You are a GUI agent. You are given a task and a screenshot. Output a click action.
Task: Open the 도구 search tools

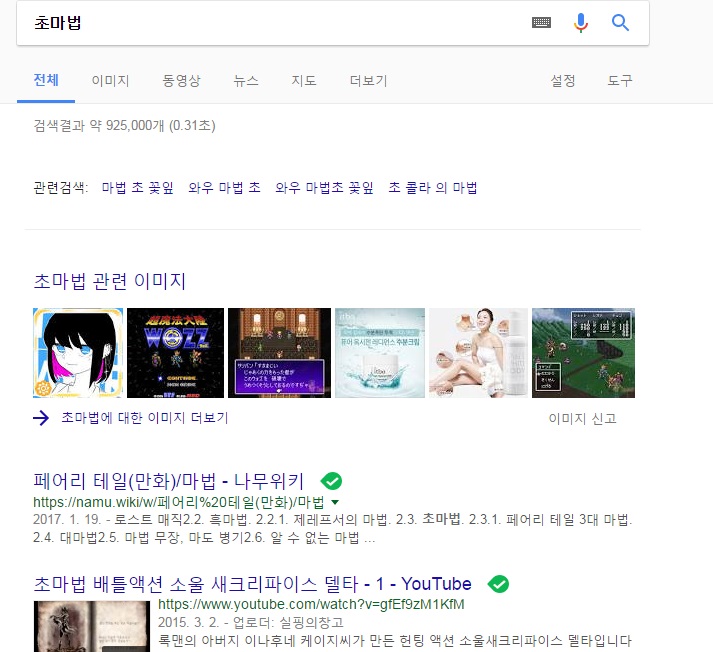620,81
